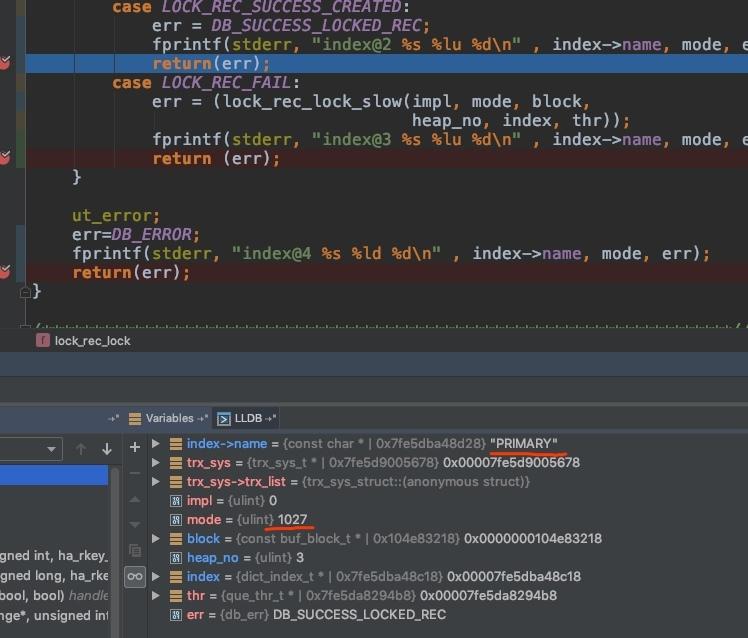The width and height of the screenshot is (748, 638).
Task: Move watch up with triangle icon
Action: coord(135,500)
